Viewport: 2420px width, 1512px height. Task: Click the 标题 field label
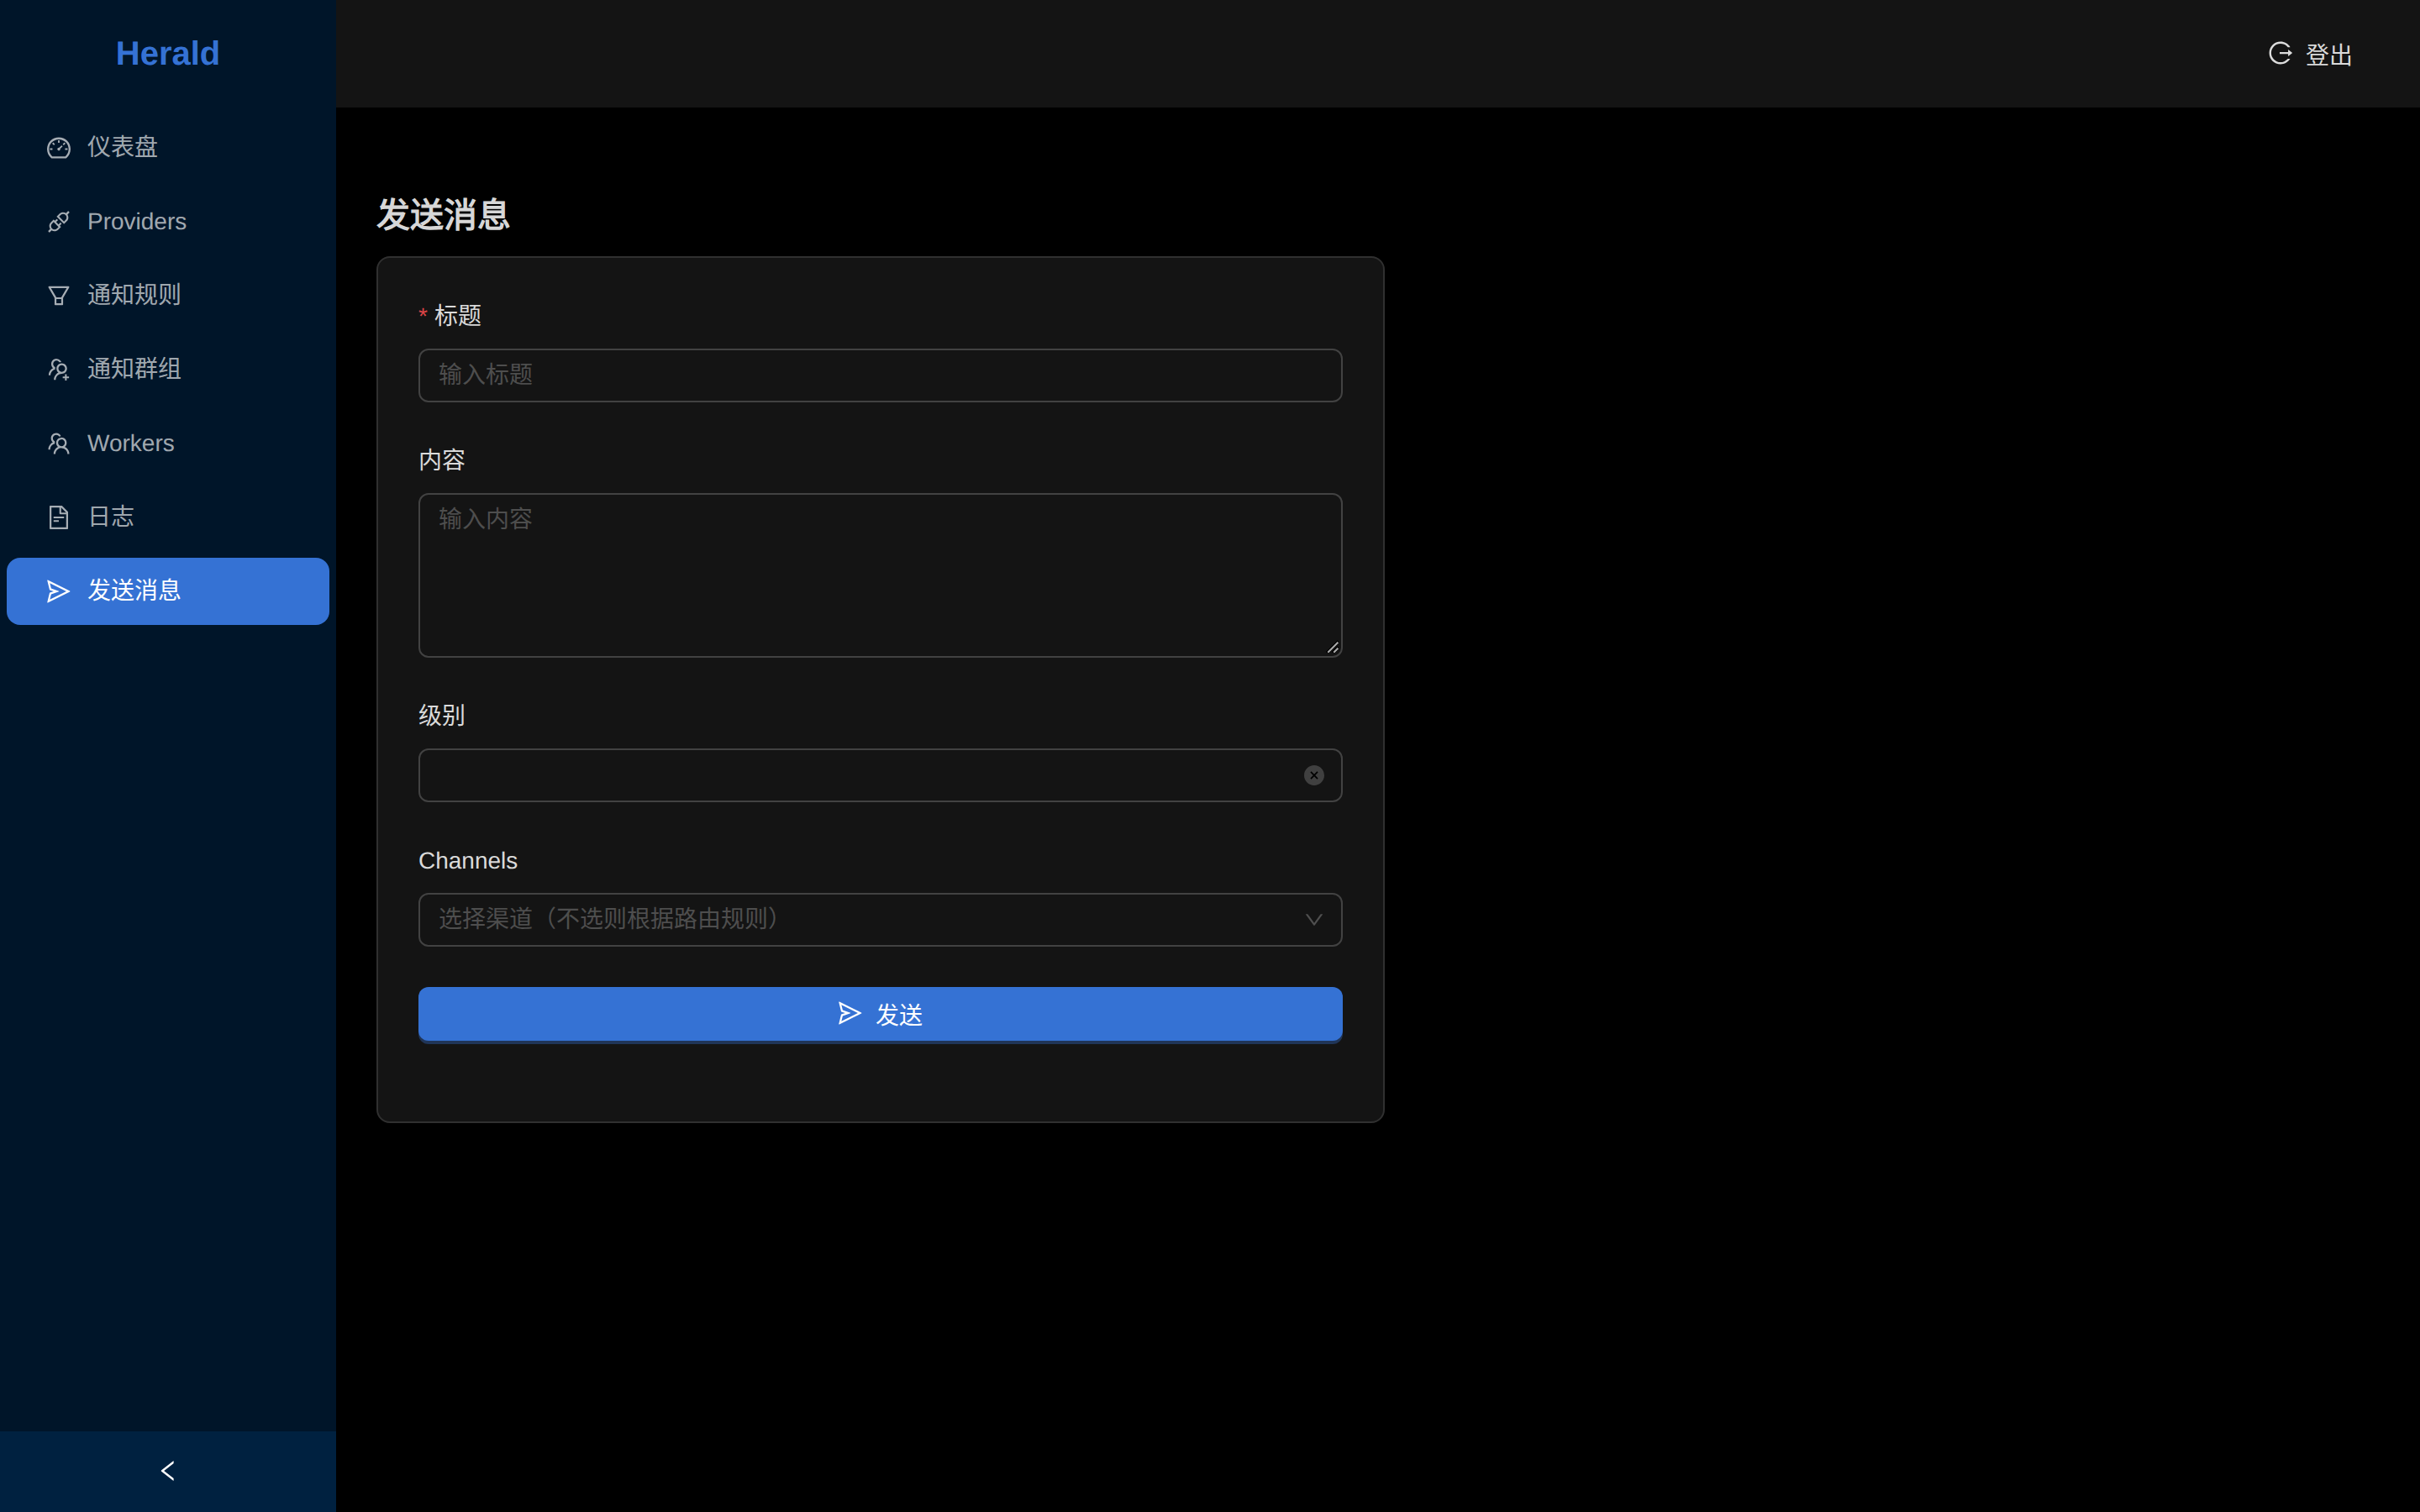coord(457,316)
